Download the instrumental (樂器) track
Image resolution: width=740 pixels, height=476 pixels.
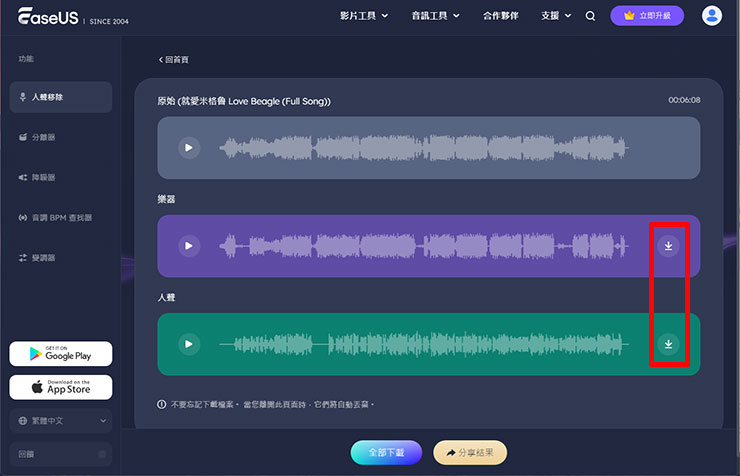(669, 246)
